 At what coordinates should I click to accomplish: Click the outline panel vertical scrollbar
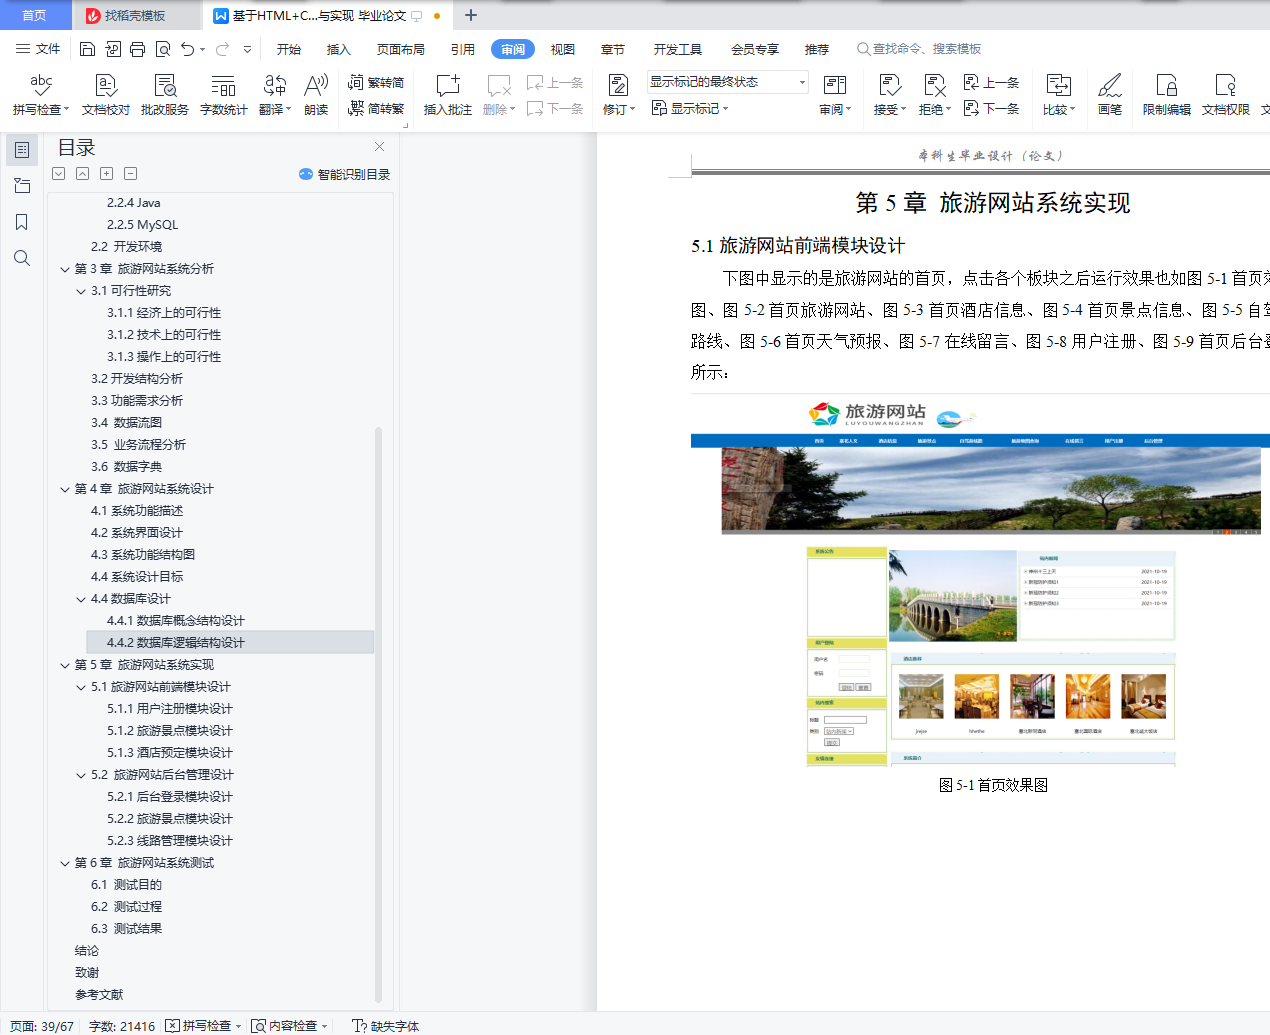click(378, 714)
